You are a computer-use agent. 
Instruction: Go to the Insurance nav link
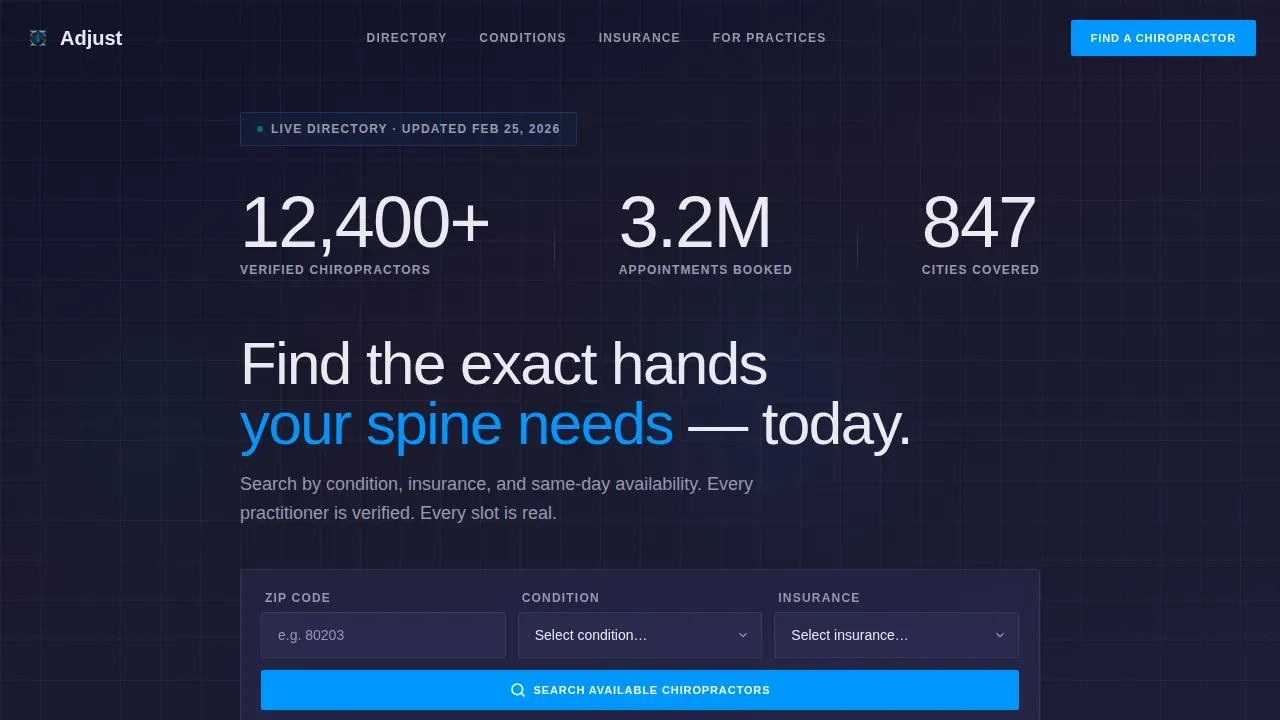[639, 38]
